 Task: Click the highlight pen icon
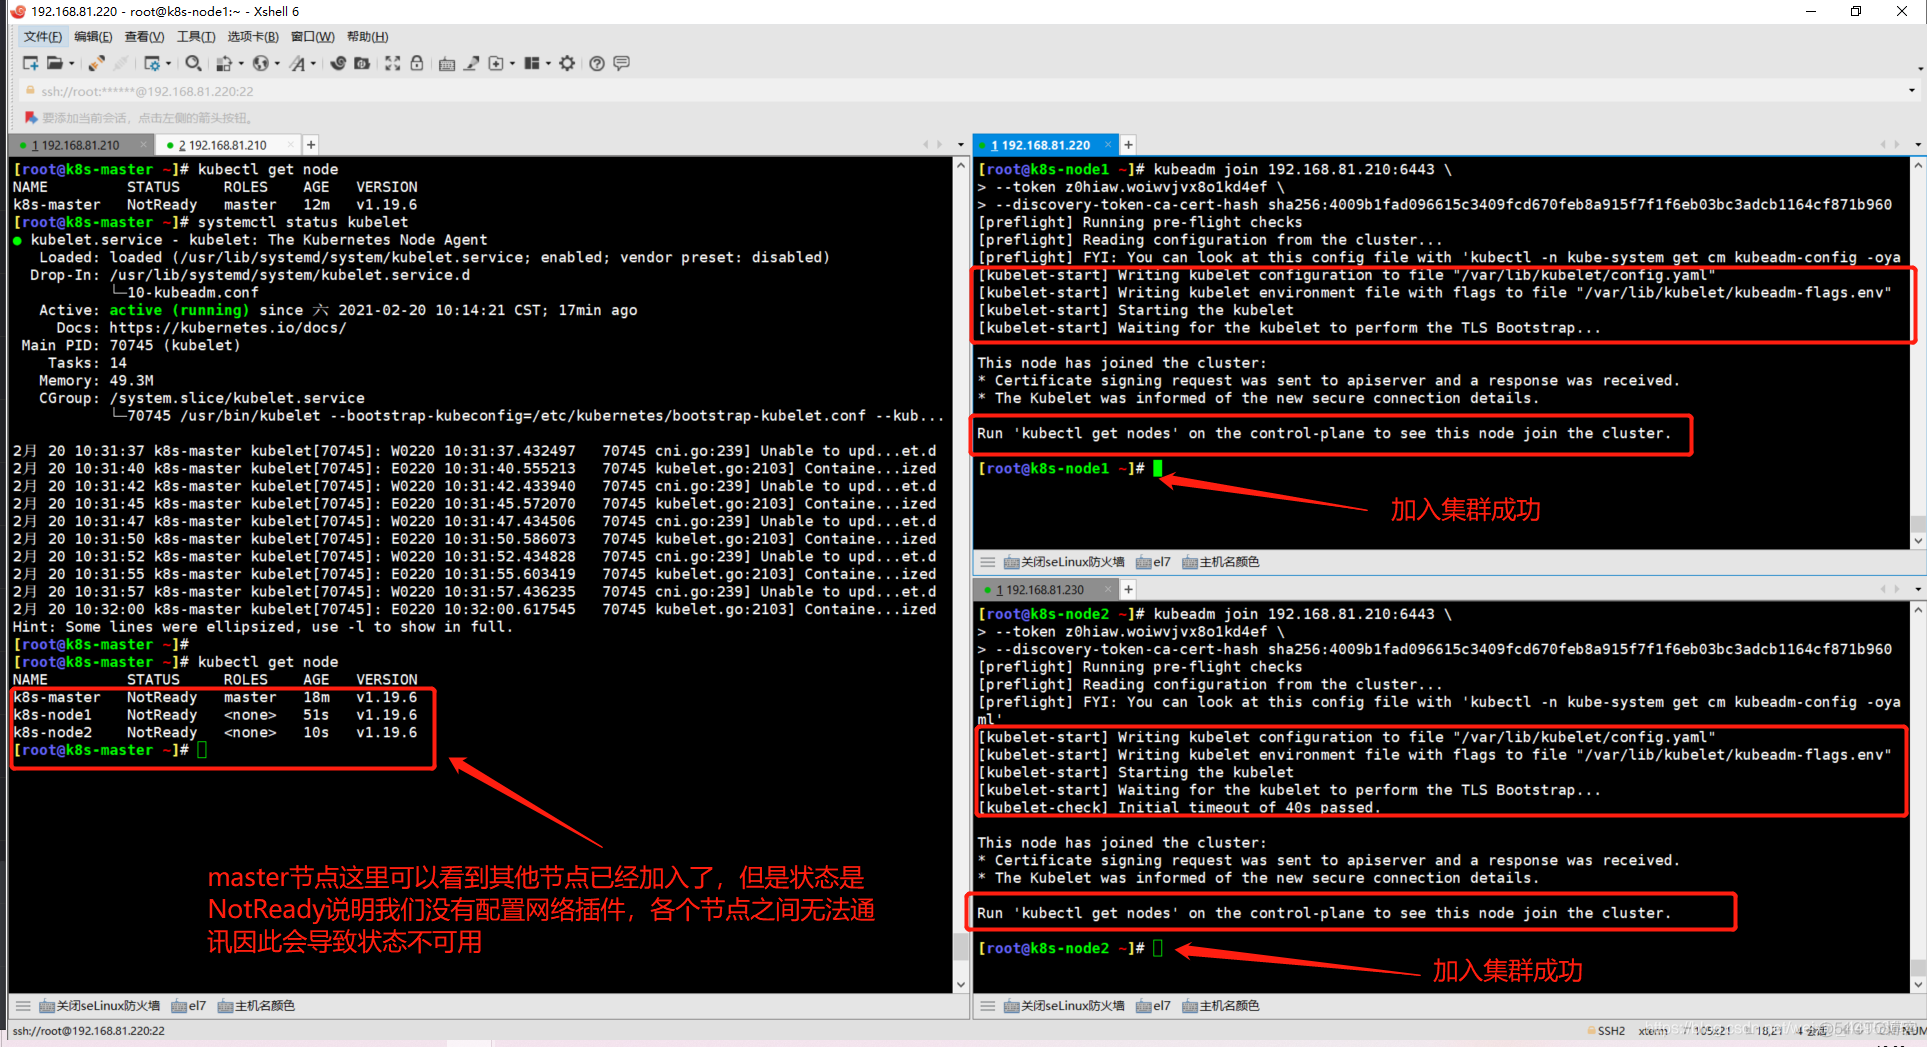click(471, 63)
